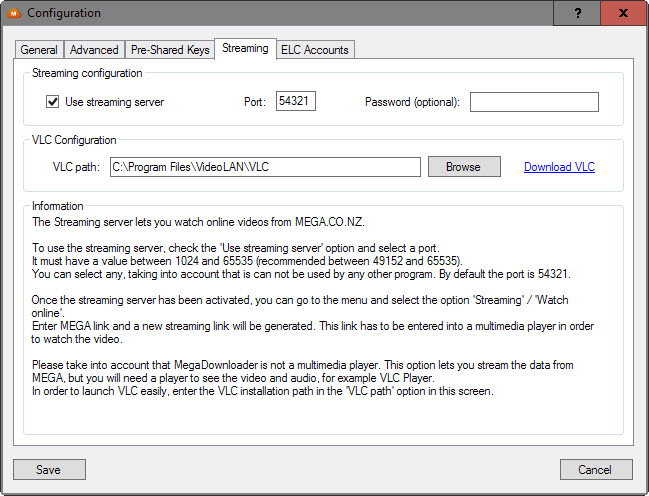
Task: Switch to the General tab
Action: pos(39,50)
